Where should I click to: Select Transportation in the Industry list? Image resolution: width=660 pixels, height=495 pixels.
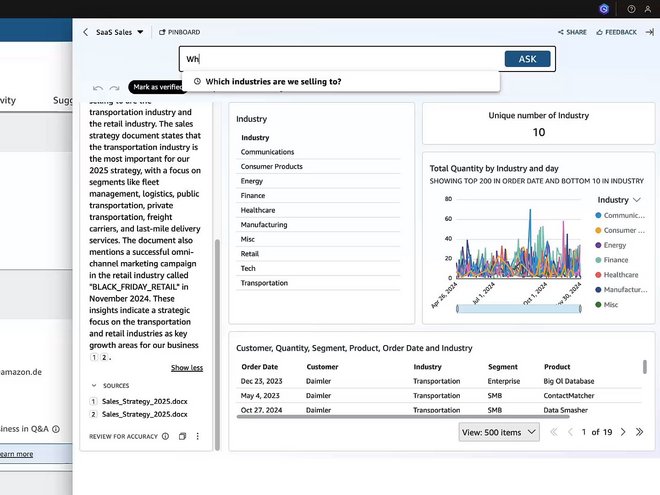(x=264, y=283)
